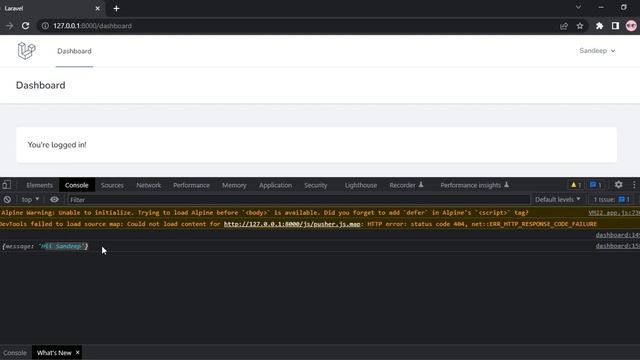640x360 pixels.
Task: Expand the Sandeep user dropdown
Action: [597, 51]
